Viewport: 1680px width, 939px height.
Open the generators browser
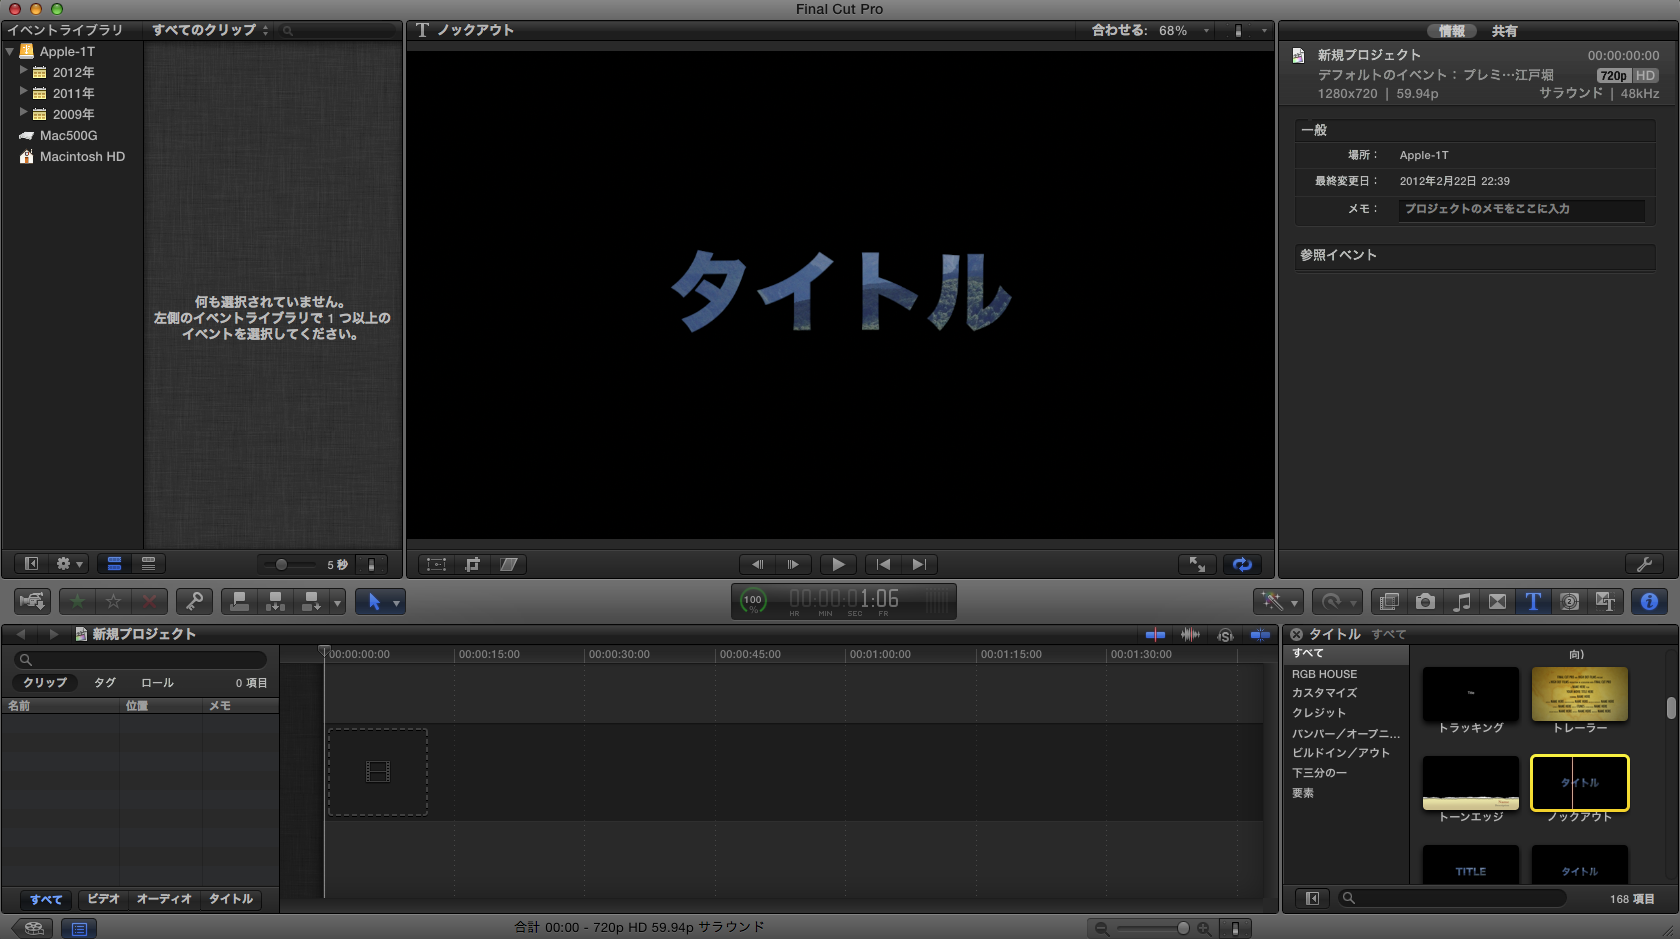tap(1569, 601)
